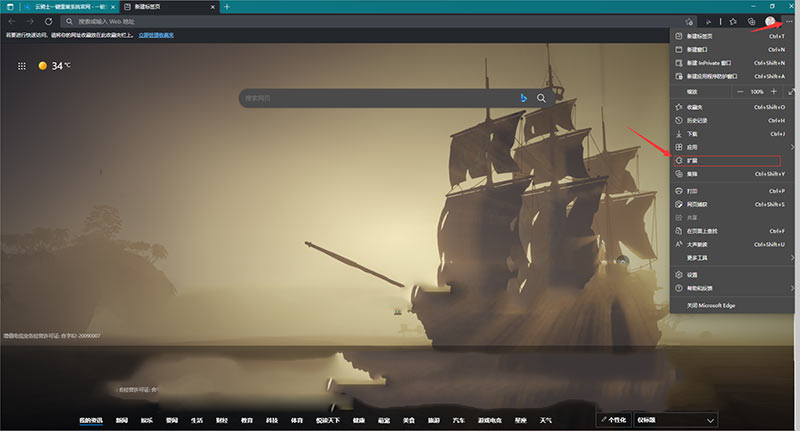Select the 新建标签页 browser tab

coord(169,7)
